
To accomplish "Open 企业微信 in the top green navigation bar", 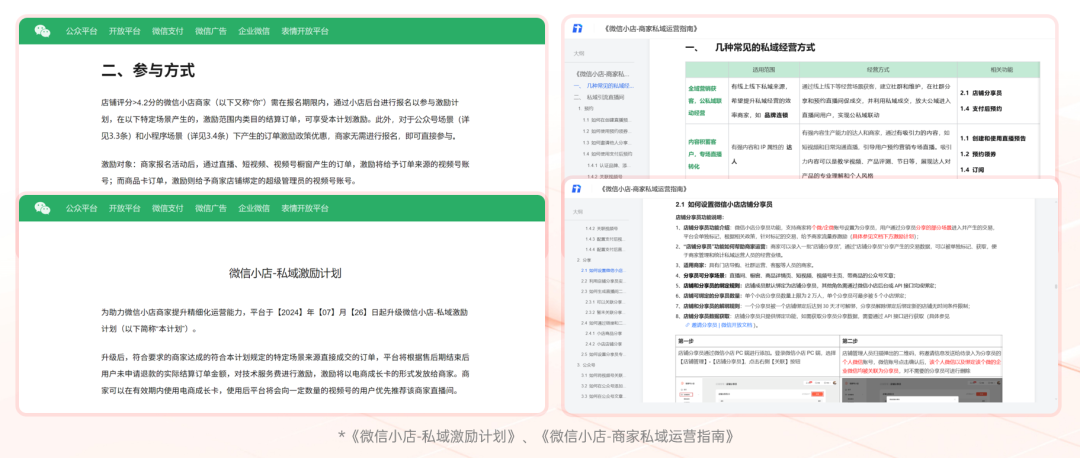I will click(254, 31).
